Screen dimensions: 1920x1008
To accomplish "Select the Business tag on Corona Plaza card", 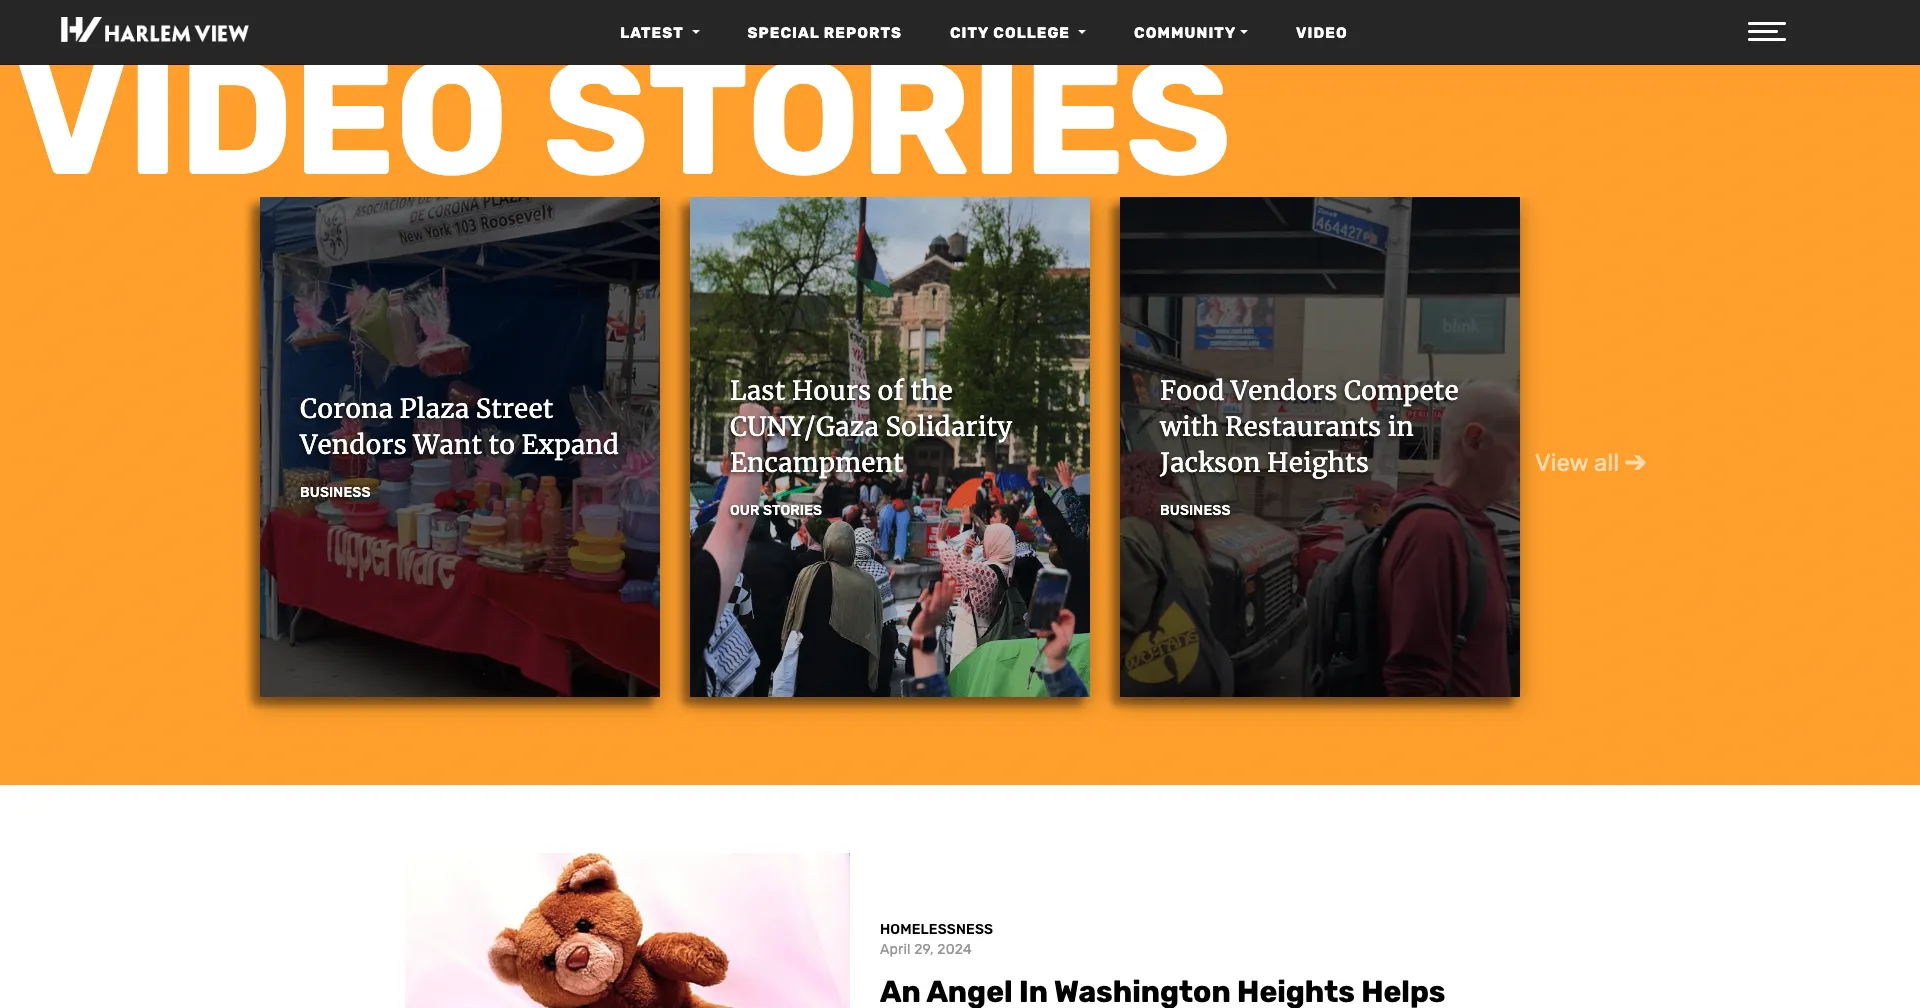I will [335, 492].
